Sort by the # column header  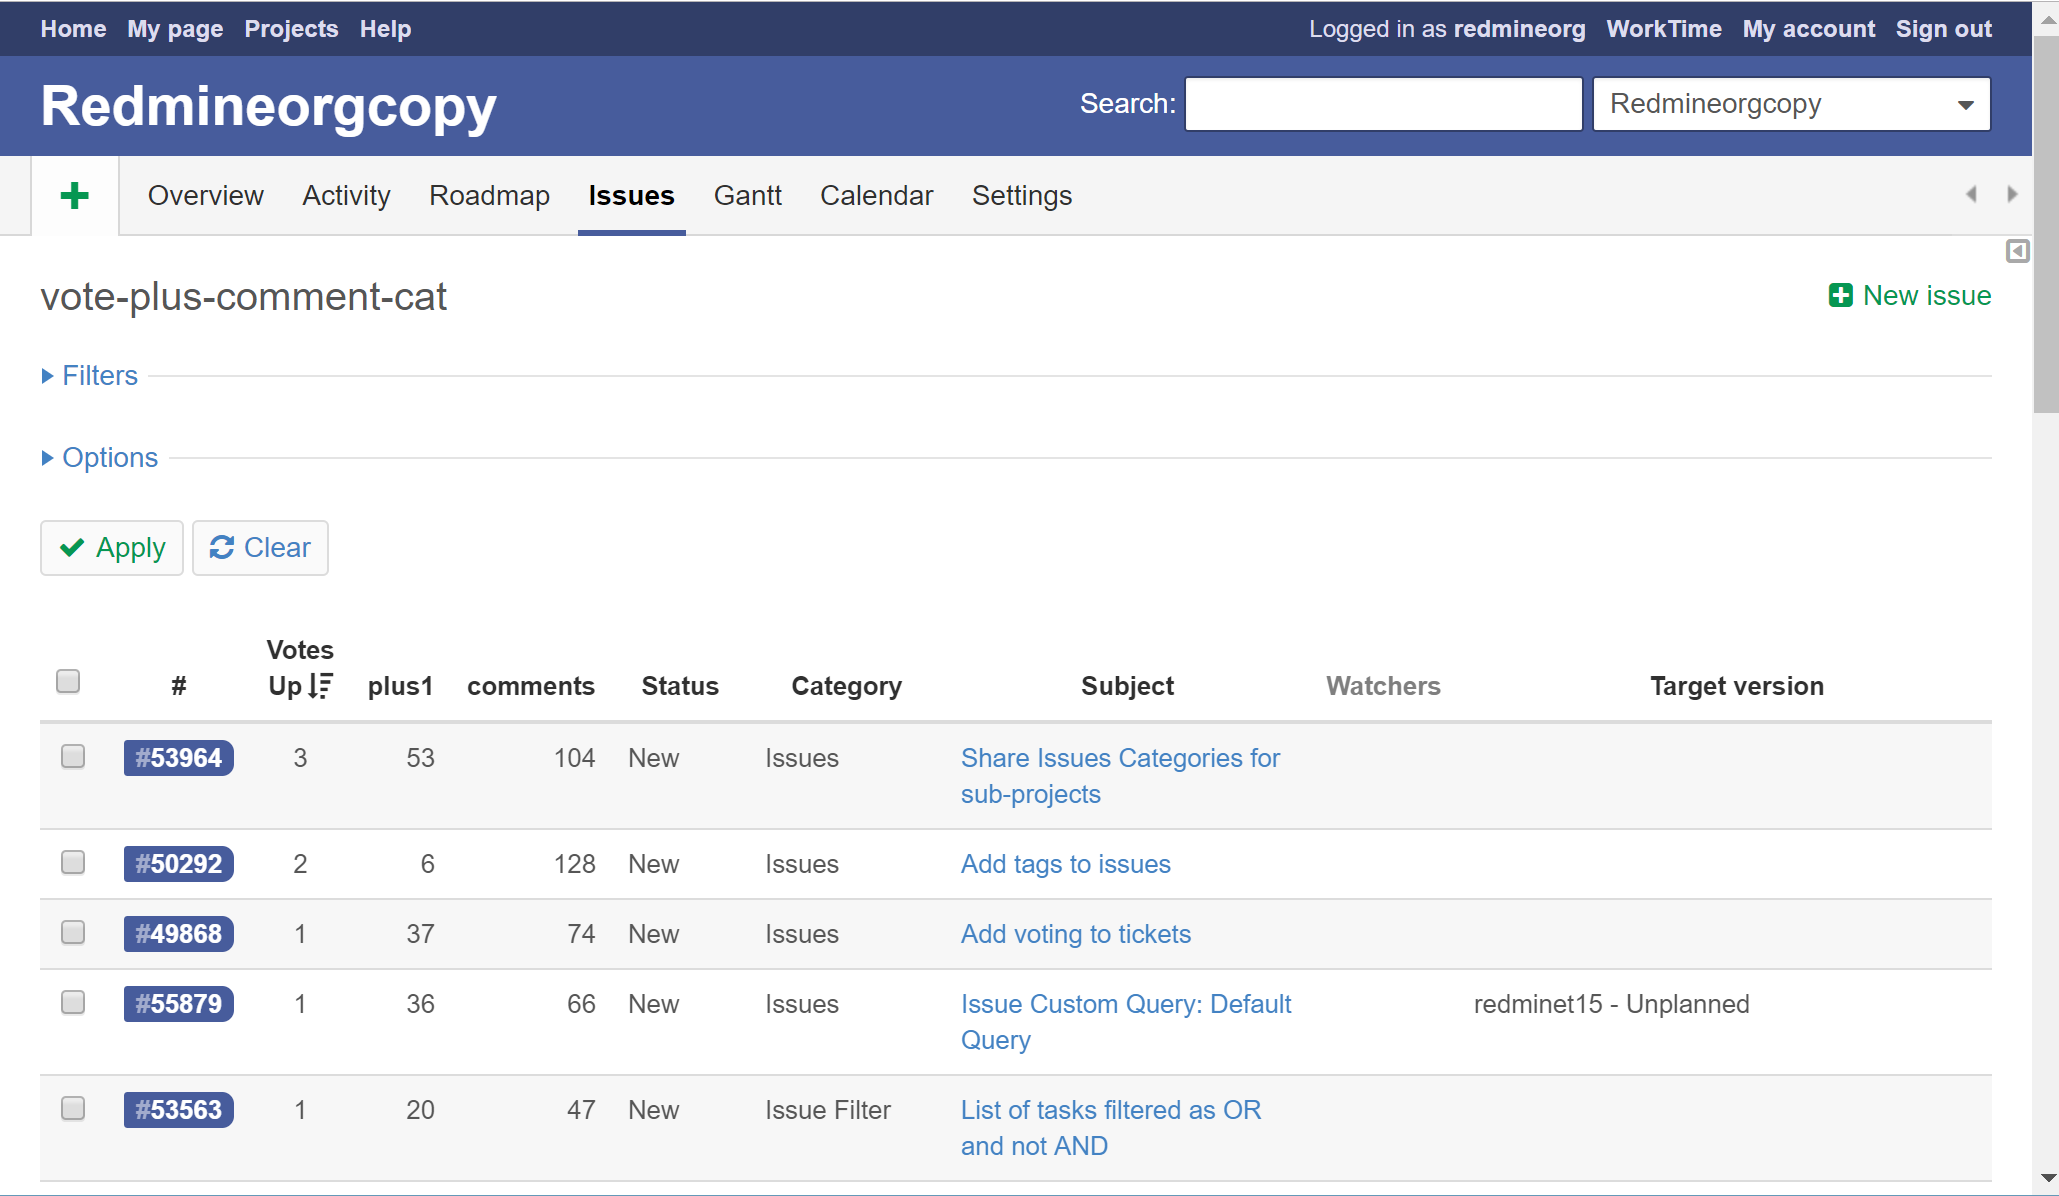(x=179, y=686)
